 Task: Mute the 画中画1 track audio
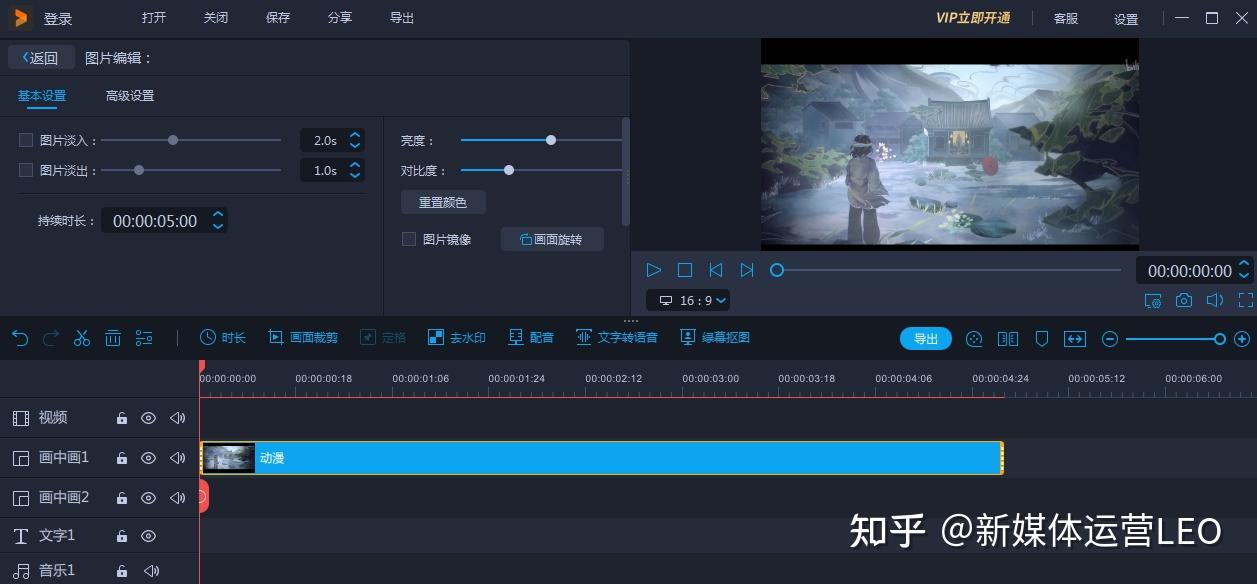[178, 458]
